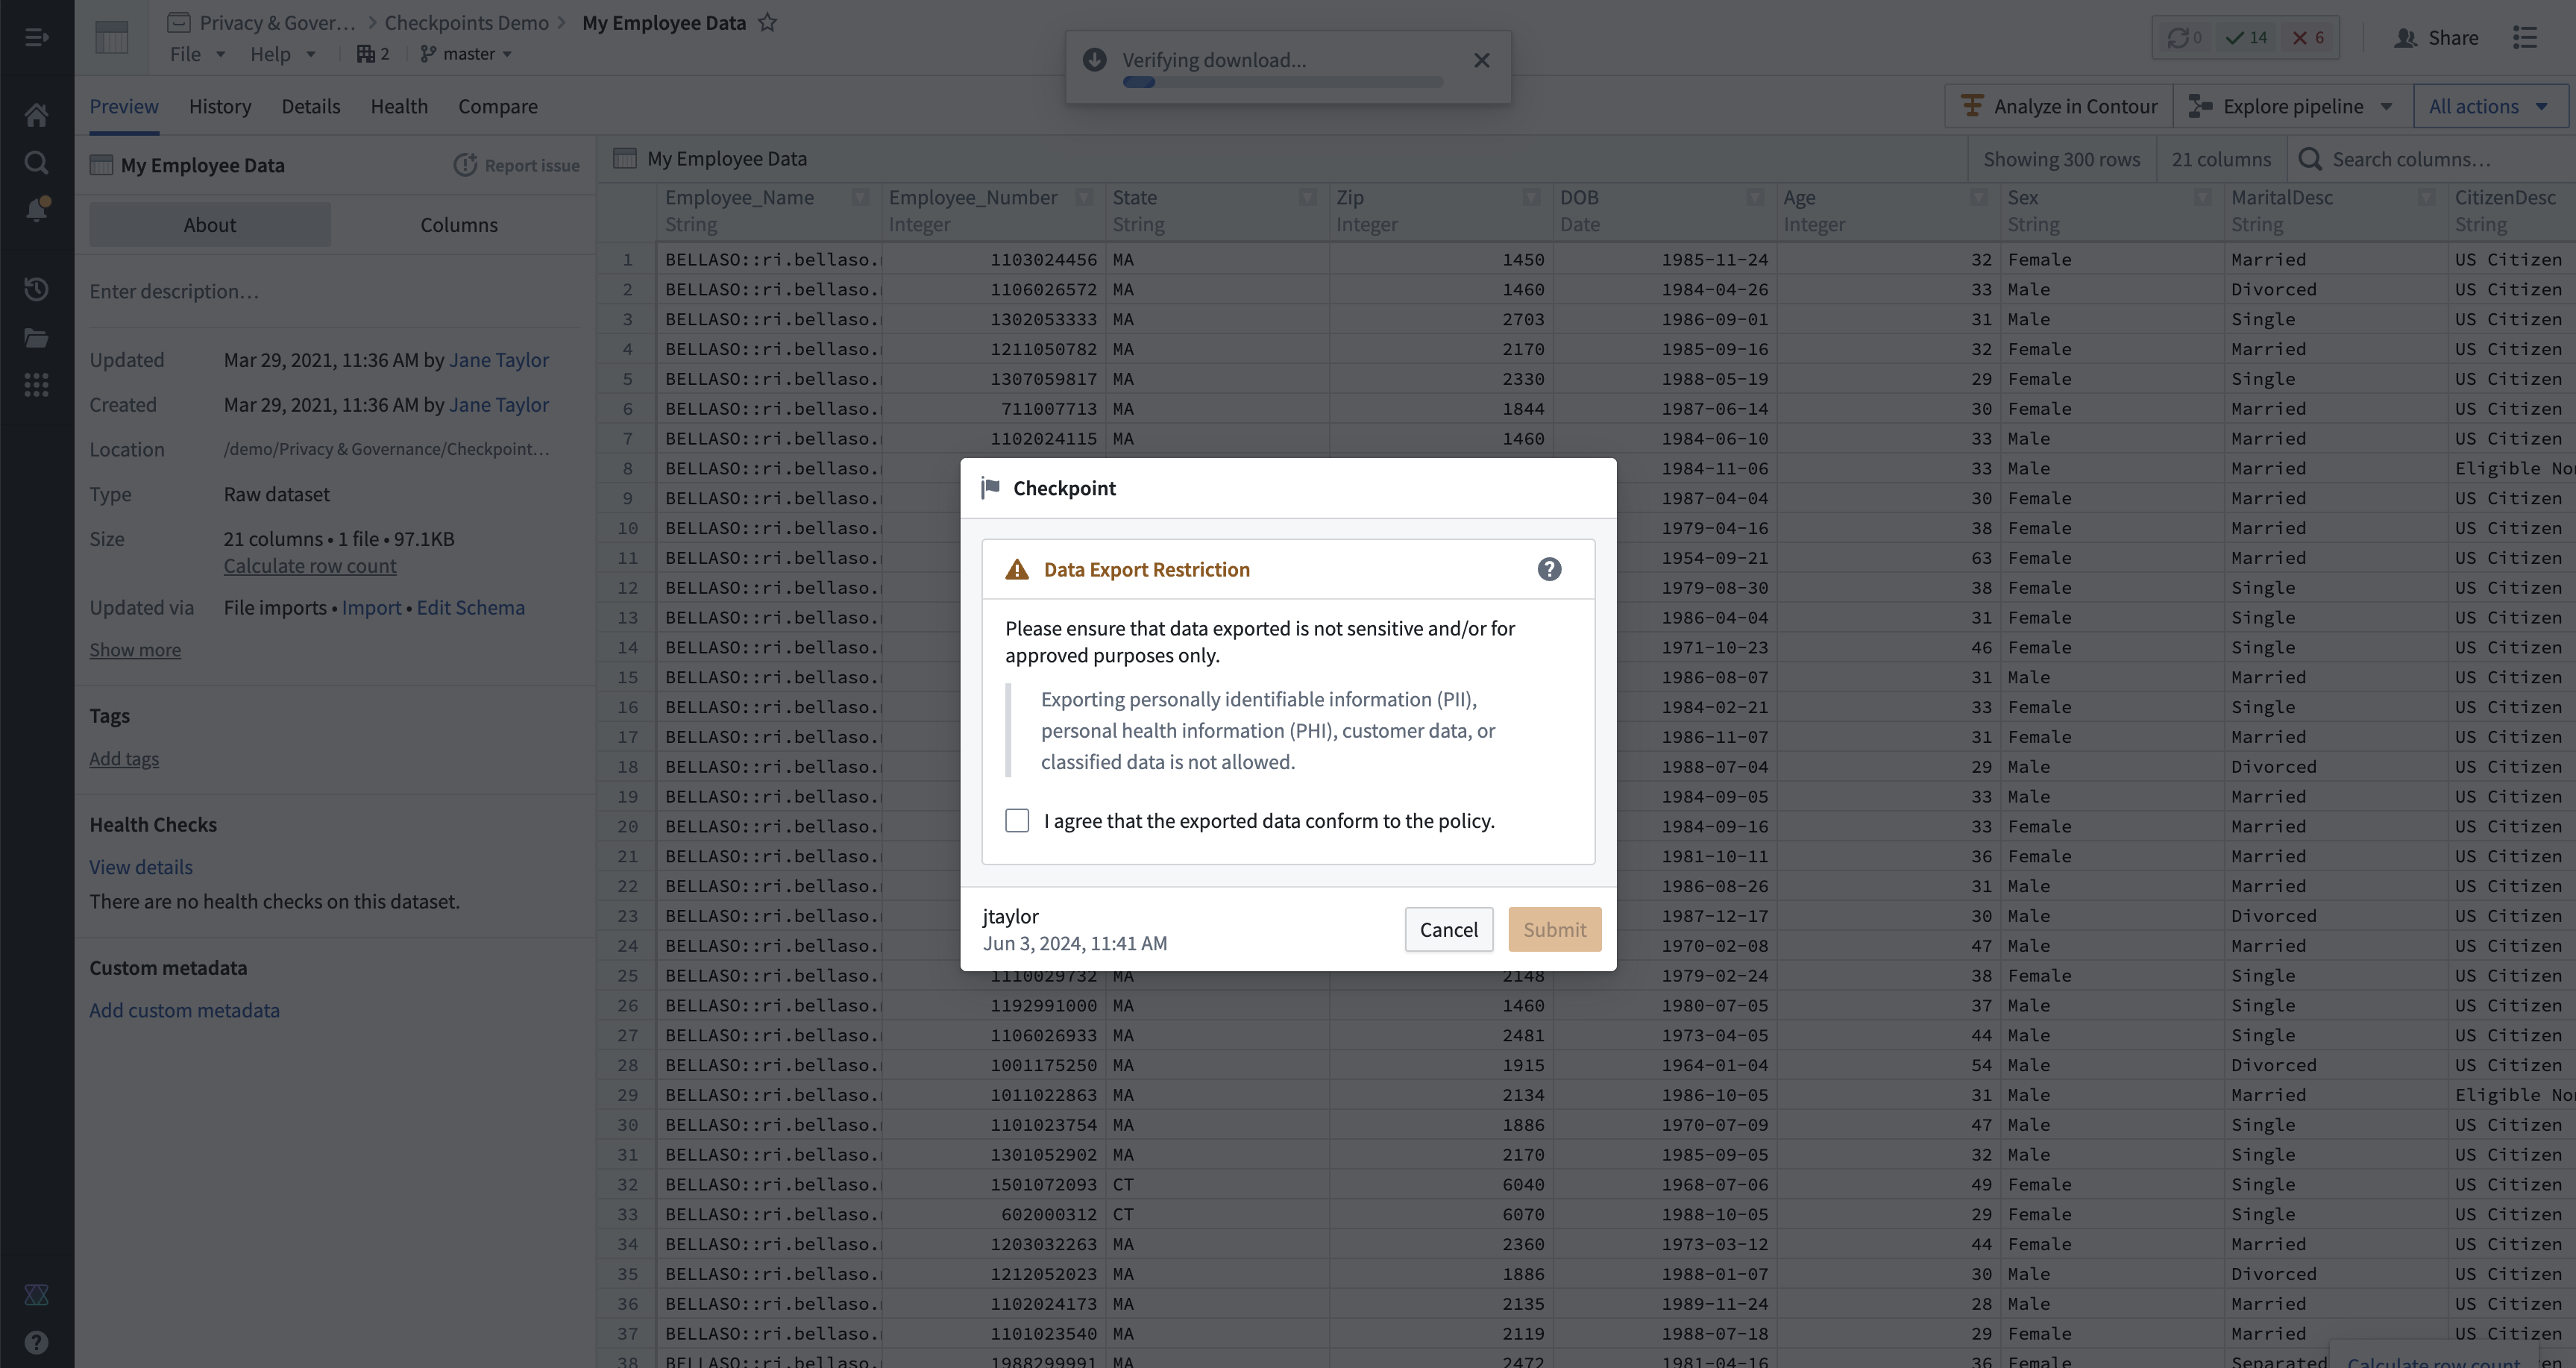The height and width of the screenshot is (1368, 2576).
Task: Switch to the History tab
Action: pos(220,106)
